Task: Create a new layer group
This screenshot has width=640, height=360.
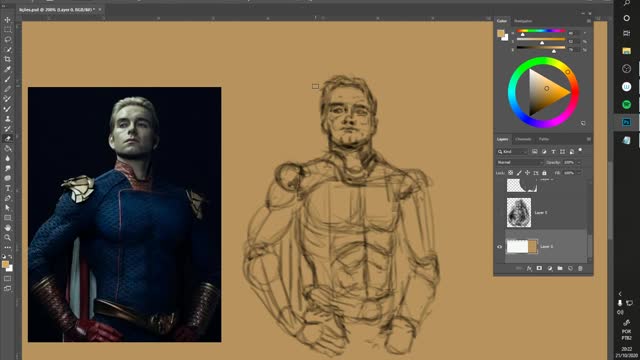Action: pos(560,268)
